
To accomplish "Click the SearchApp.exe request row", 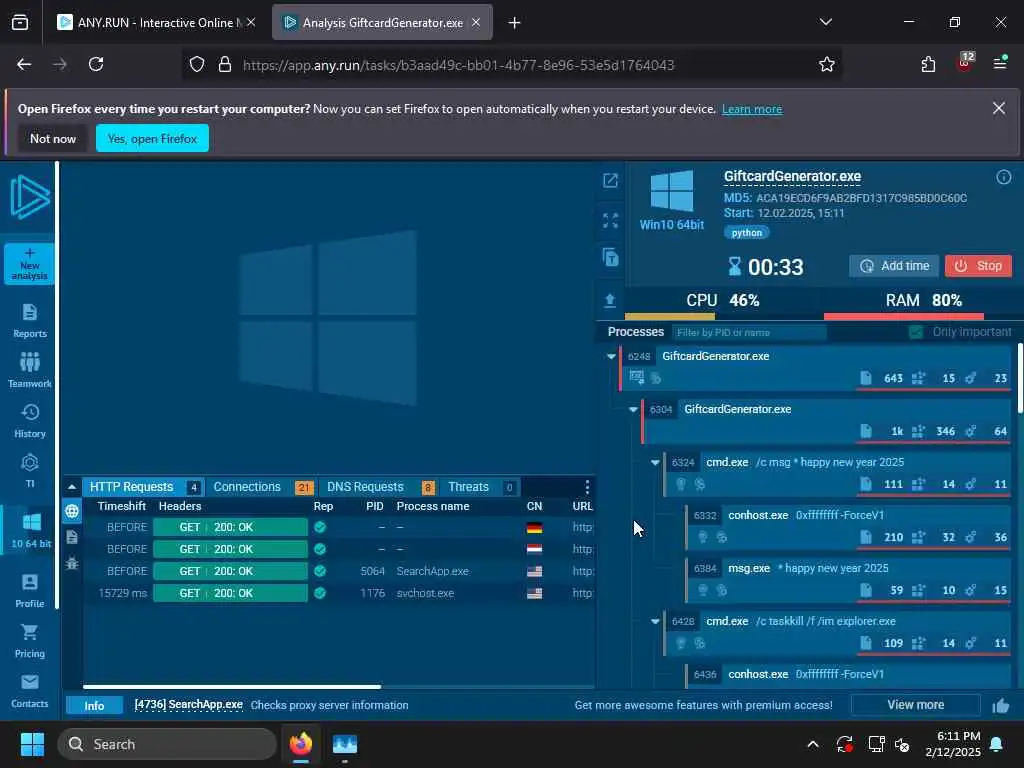I will (339, 571).
